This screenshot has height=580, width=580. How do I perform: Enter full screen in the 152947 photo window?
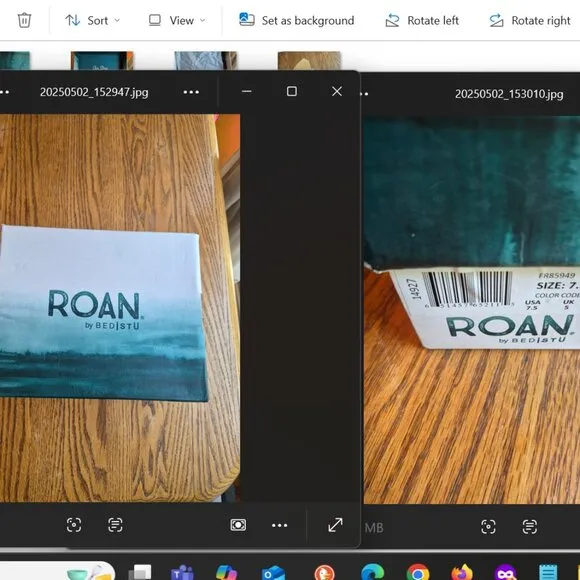335,525
